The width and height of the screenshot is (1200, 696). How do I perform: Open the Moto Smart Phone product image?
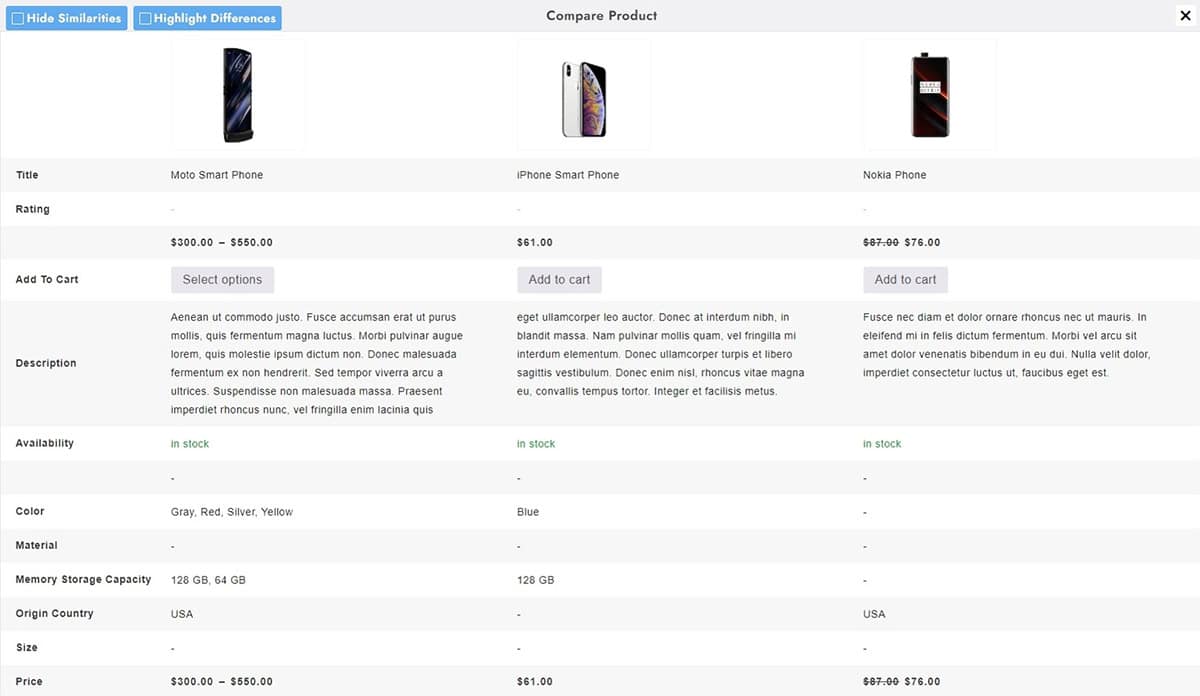238,95
